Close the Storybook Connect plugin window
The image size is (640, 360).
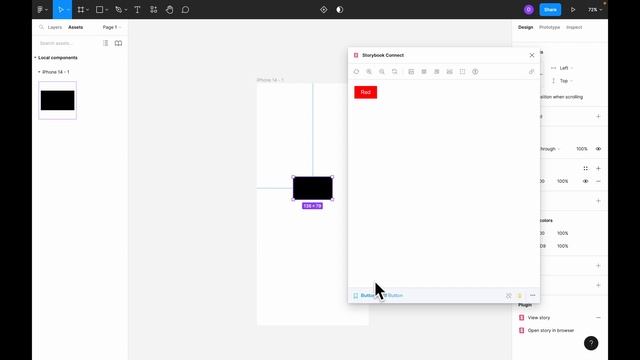click(x=531, y=55)
